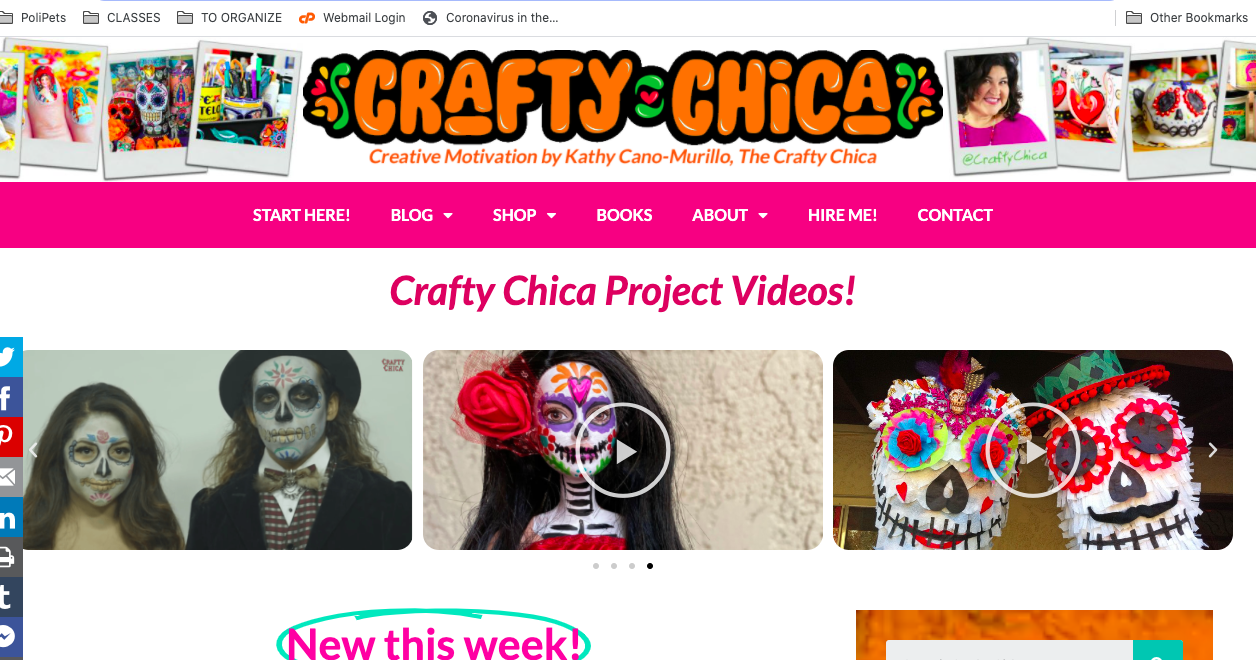Open the START HERE! menu item
The image size is (1256, 660).
click(x=301, y=215)
